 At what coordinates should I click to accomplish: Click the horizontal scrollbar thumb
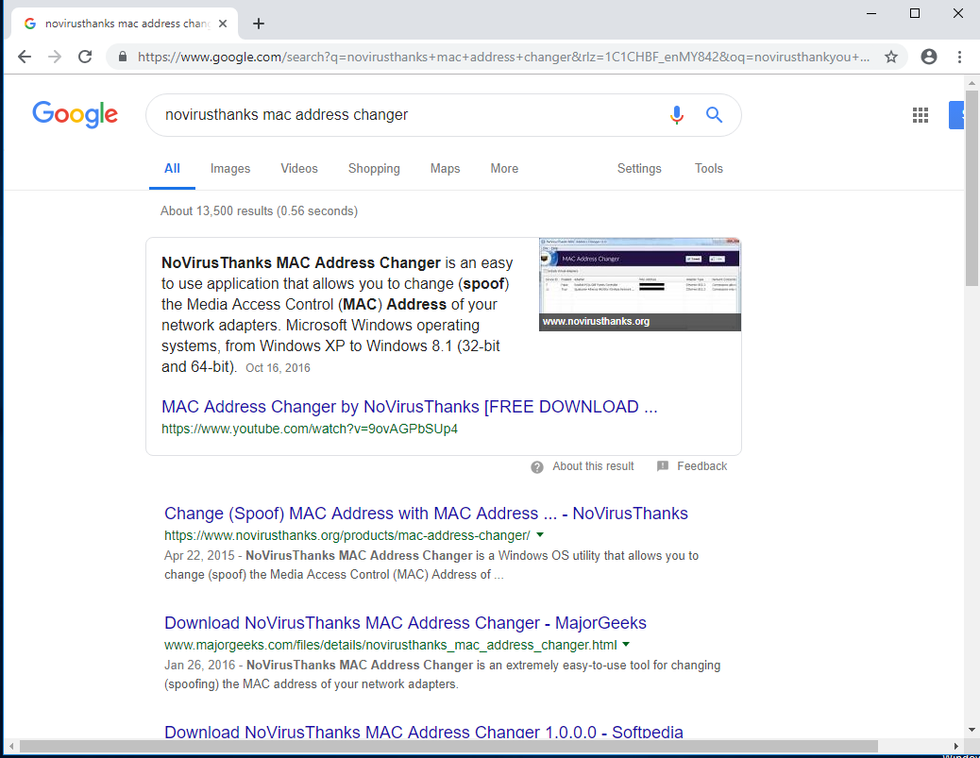pyautogui.click(x=449, y=746)
